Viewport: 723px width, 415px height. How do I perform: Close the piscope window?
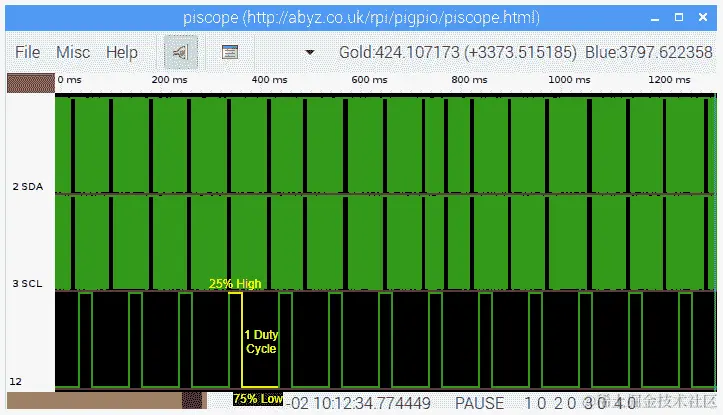pyautogui.click(x=703, y=18)
